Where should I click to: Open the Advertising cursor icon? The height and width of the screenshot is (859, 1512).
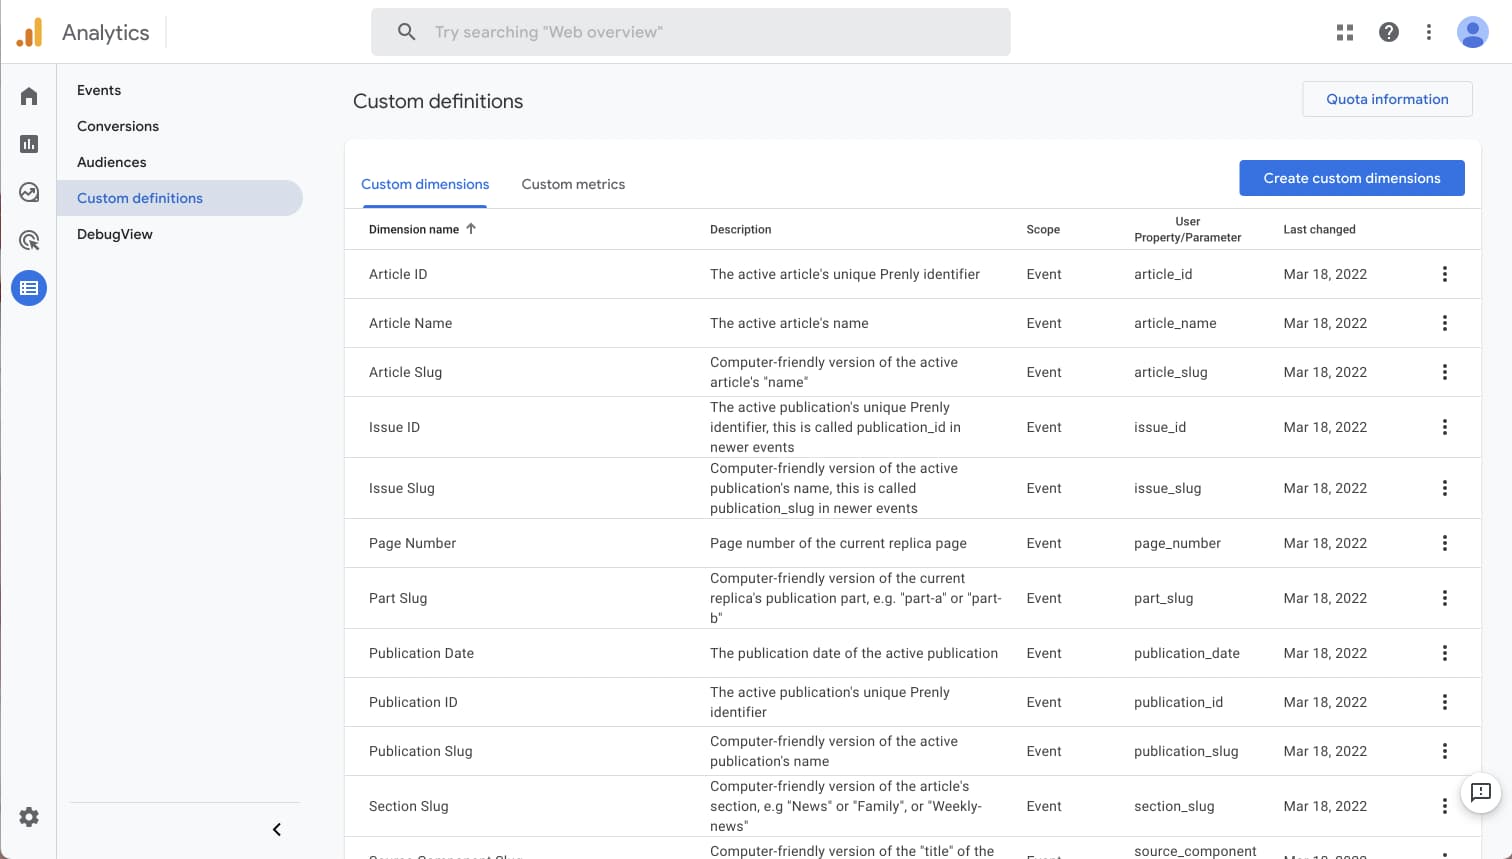point(29,240)
